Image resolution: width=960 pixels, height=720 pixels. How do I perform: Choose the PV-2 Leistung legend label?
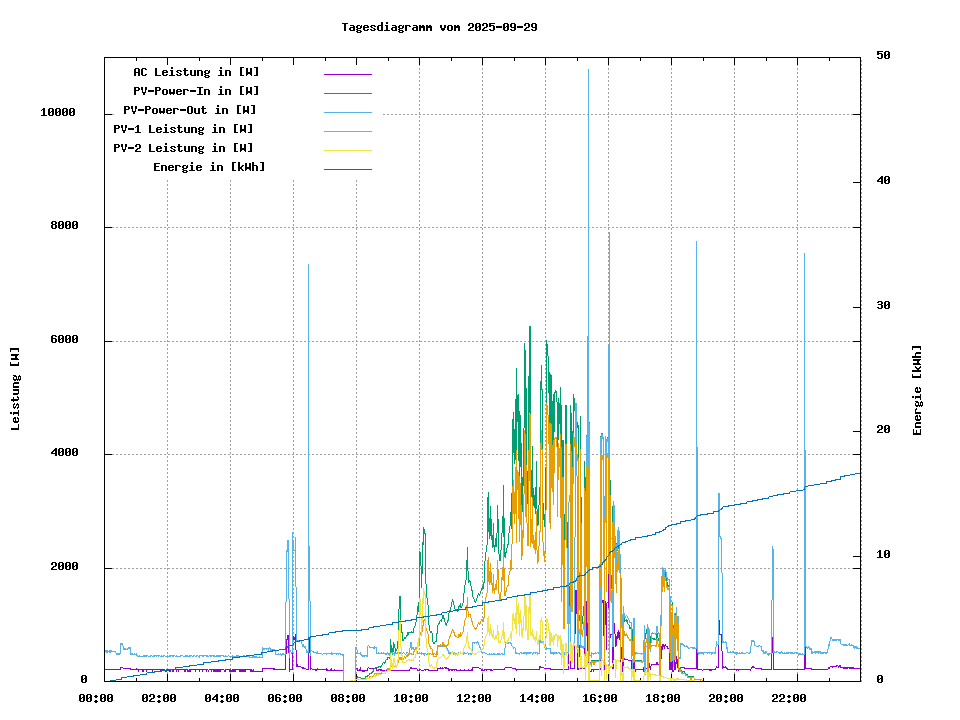click(183, 148)
